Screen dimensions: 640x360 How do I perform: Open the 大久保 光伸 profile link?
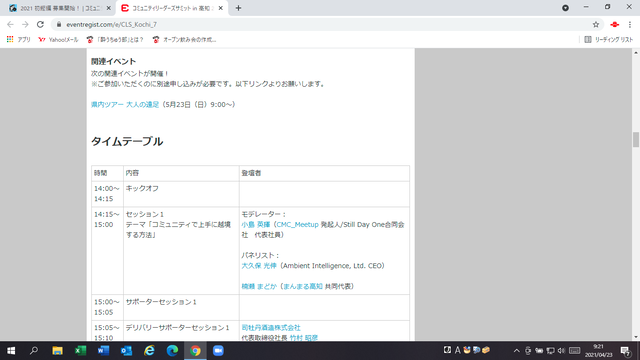click(x=259, y=266)
